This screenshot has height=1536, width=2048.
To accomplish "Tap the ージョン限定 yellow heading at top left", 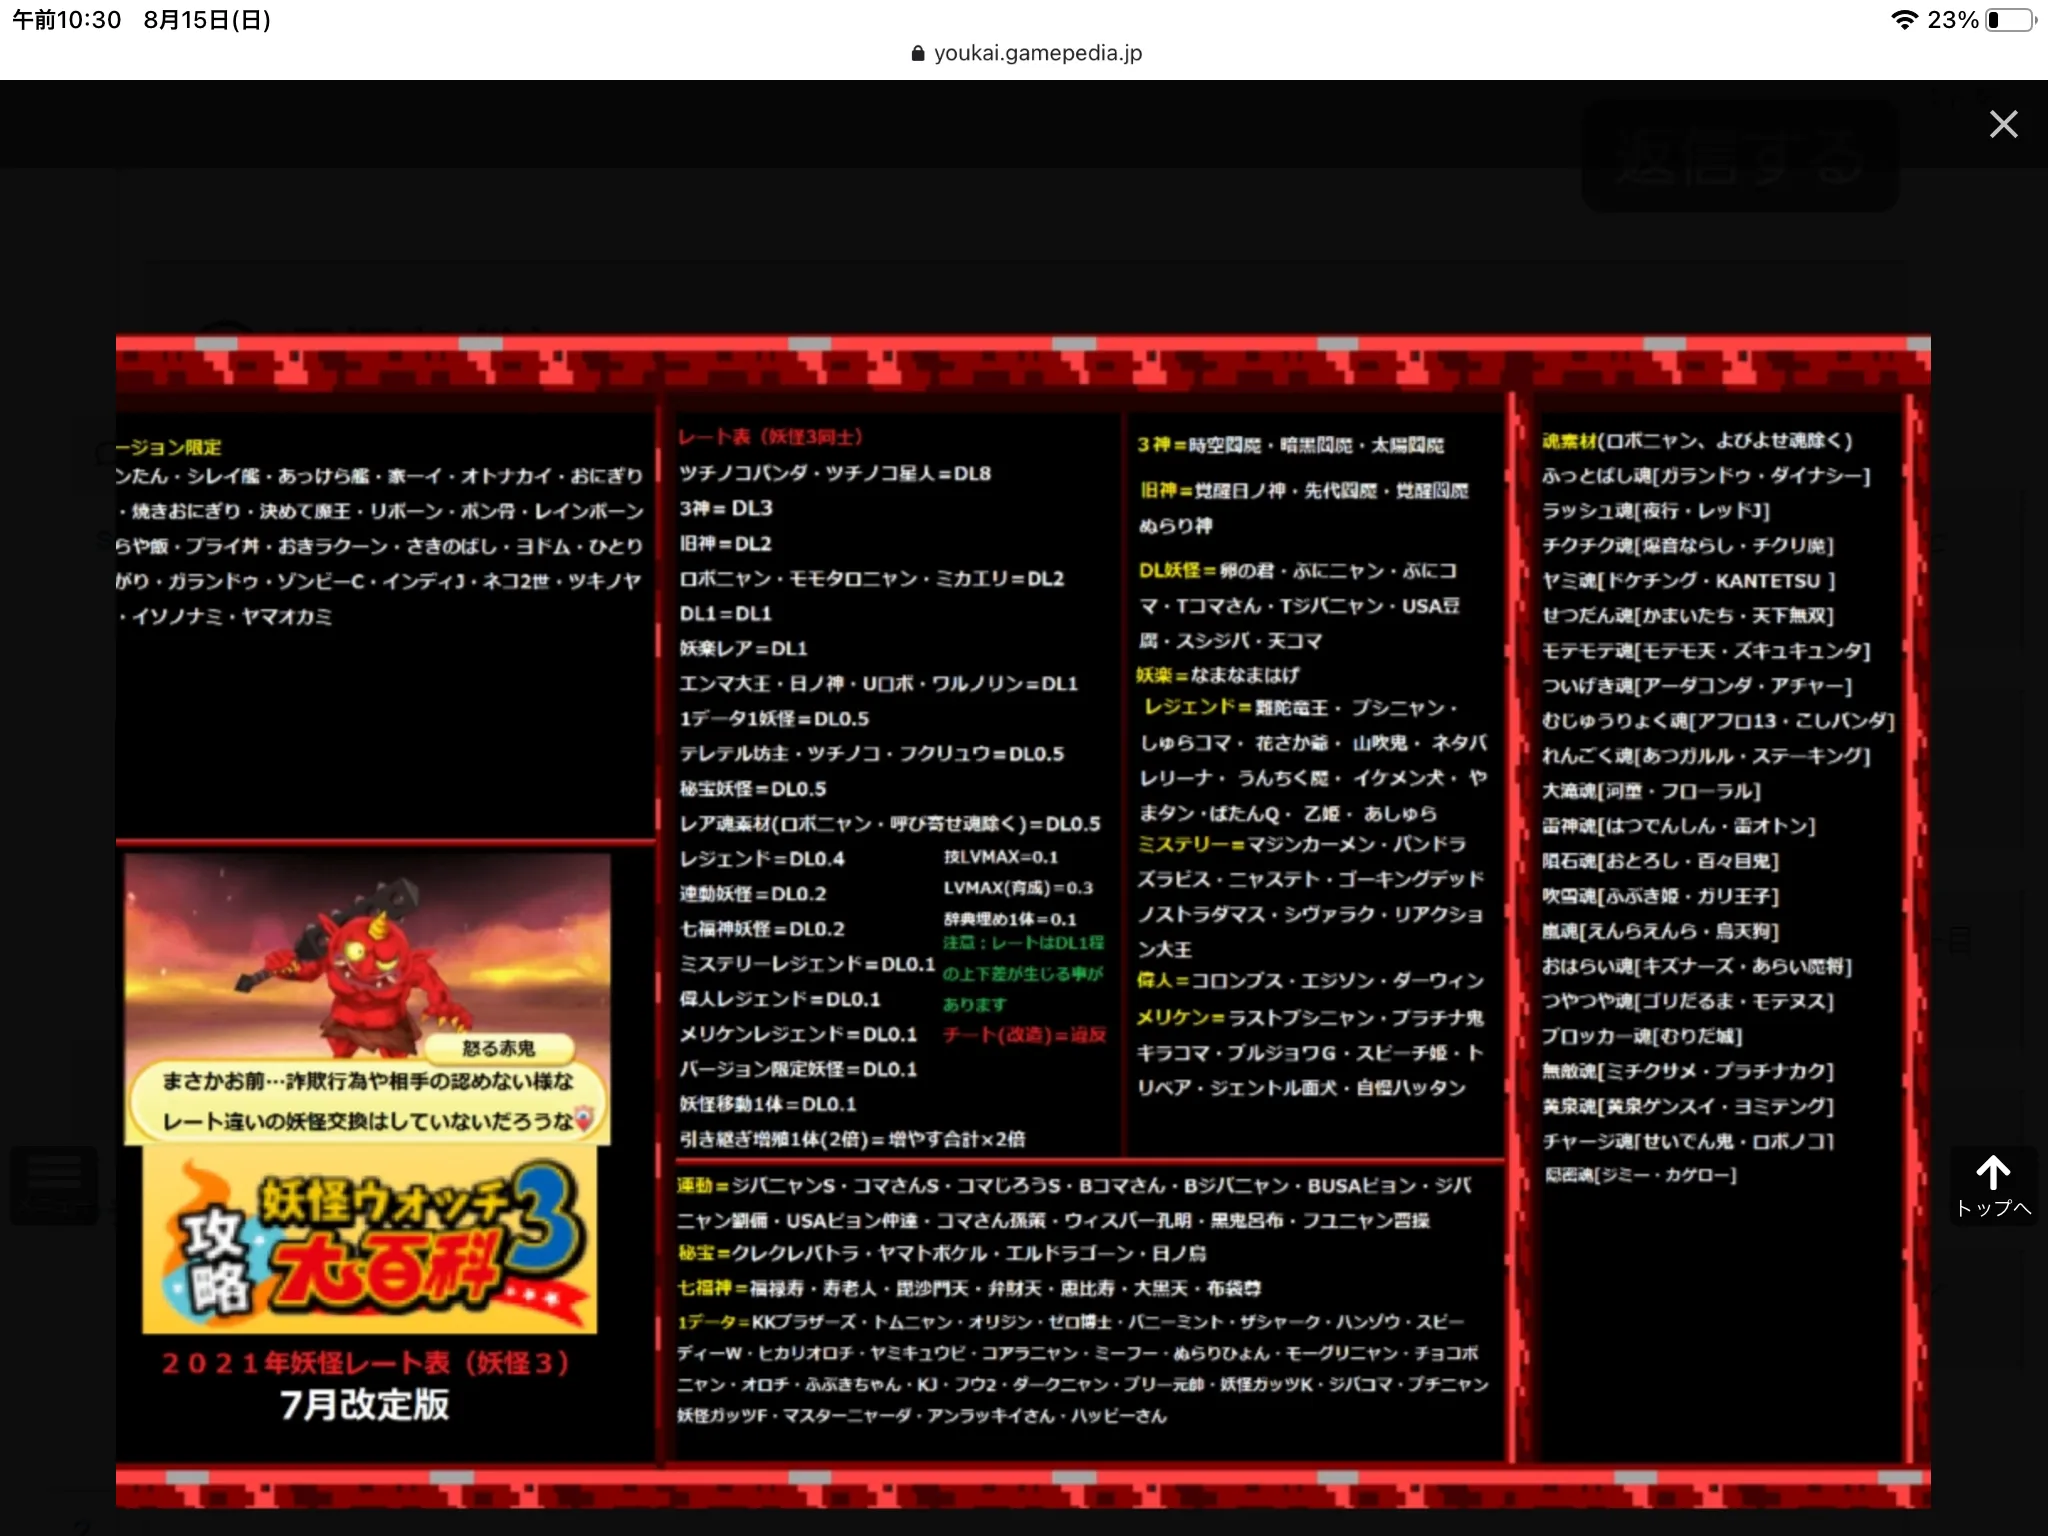I will [x=169, y=447].
